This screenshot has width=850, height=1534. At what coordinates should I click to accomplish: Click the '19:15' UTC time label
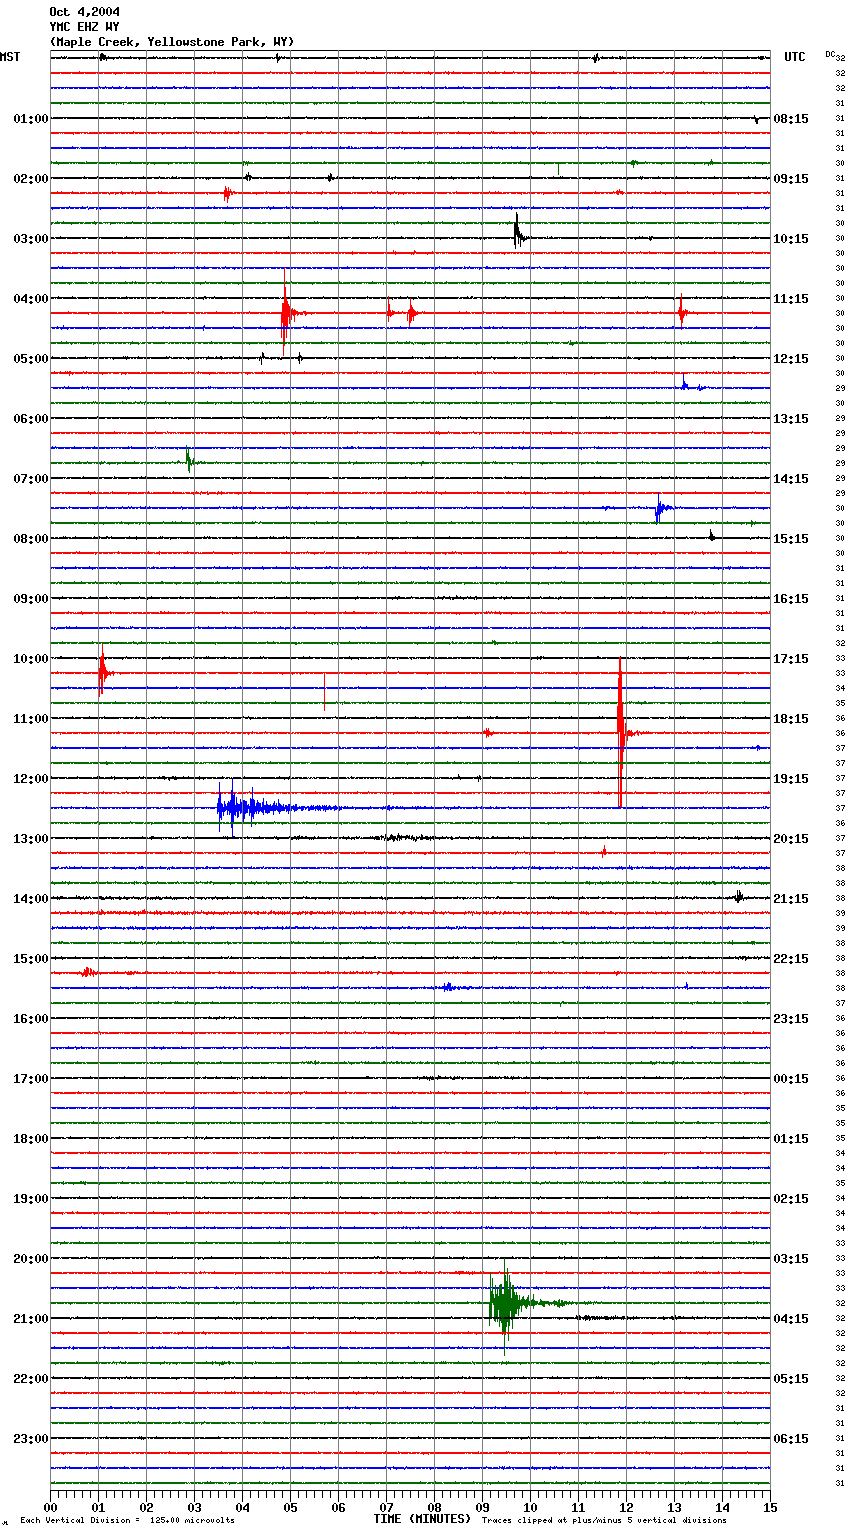[x=791, y=779]
